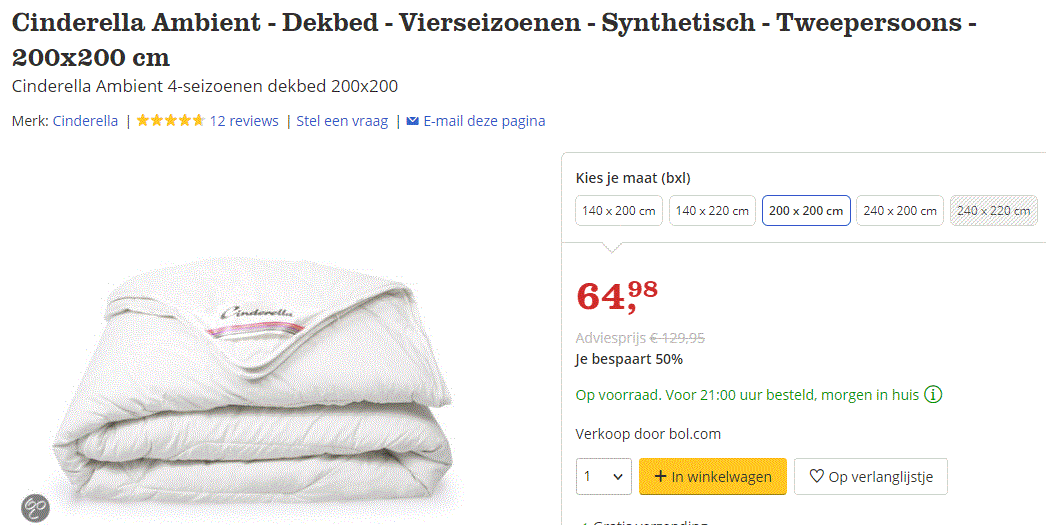
Task: Click the red 64,98 price
Action: pos(617,295)
